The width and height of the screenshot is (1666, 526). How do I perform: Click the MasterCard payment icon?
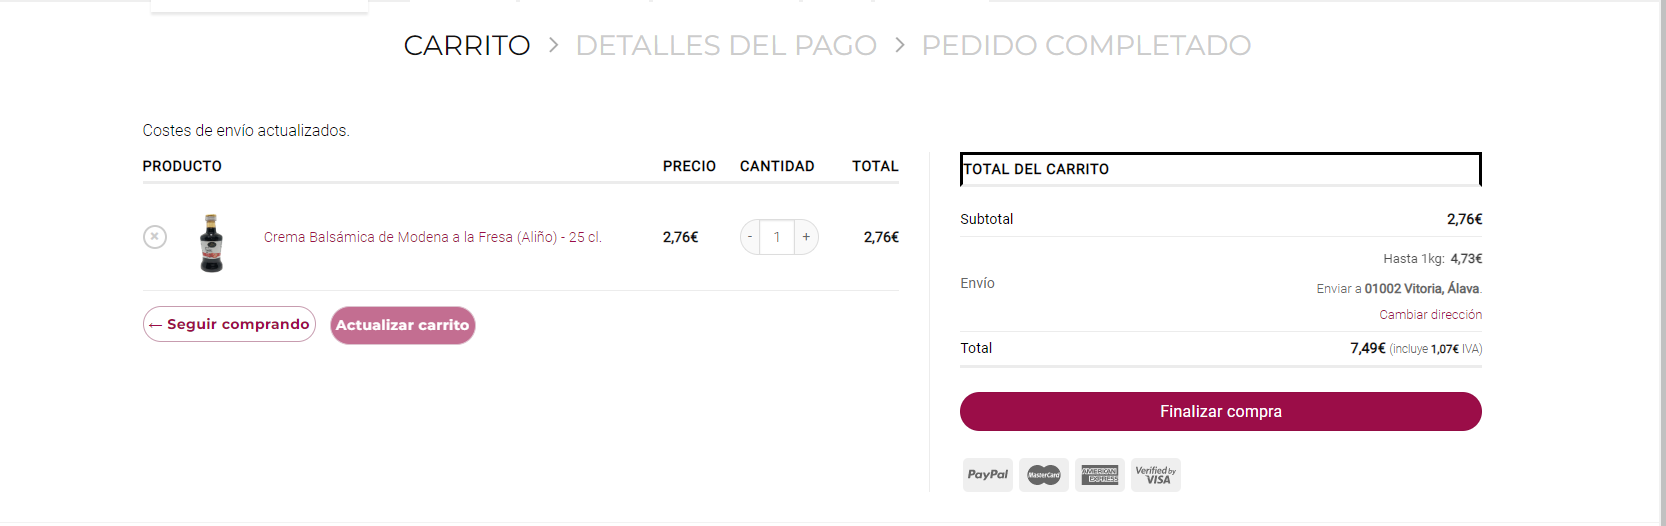pyautogui.click(x=1044, y=475)
